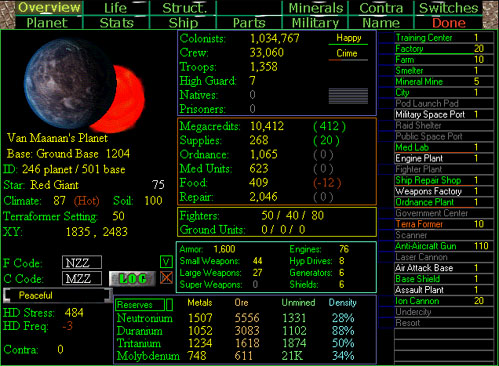The image size is (499, 366).
Task: Click the Done button
Action: (448, 23)
